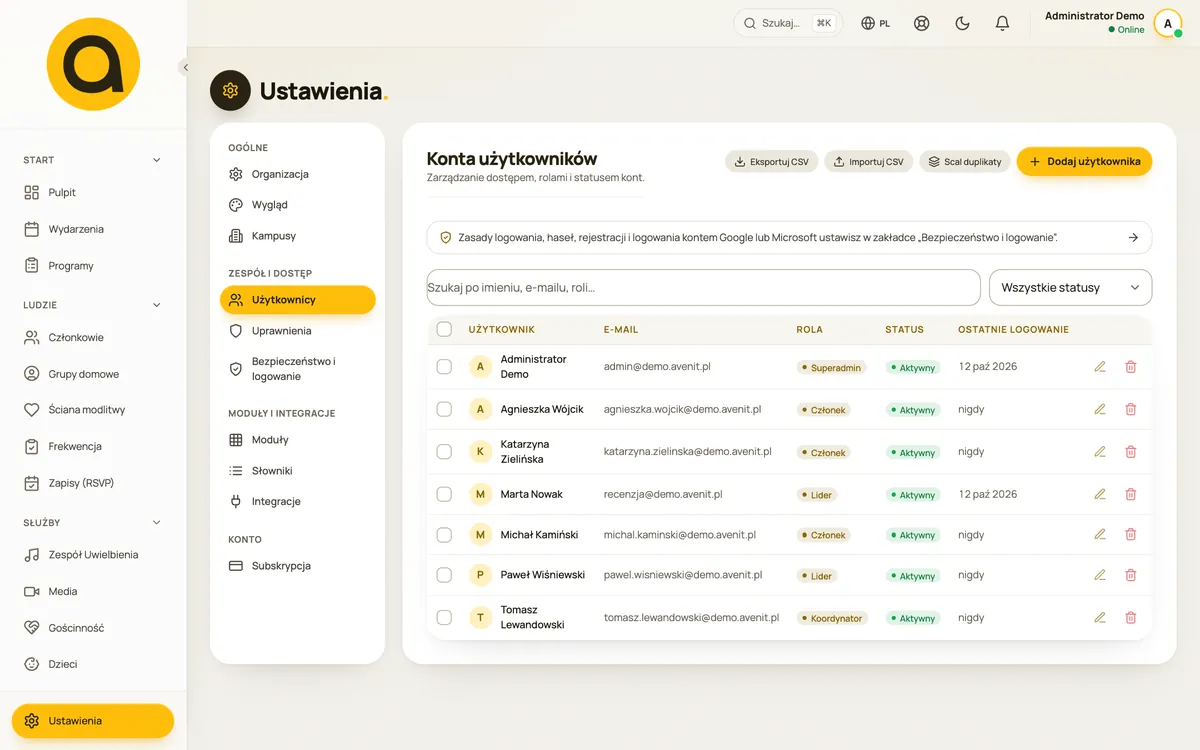Viewport: 1200px width, 750px height.
Task: Check the Marta Nowak row checkbox
Action: click(x=444, y=494)
